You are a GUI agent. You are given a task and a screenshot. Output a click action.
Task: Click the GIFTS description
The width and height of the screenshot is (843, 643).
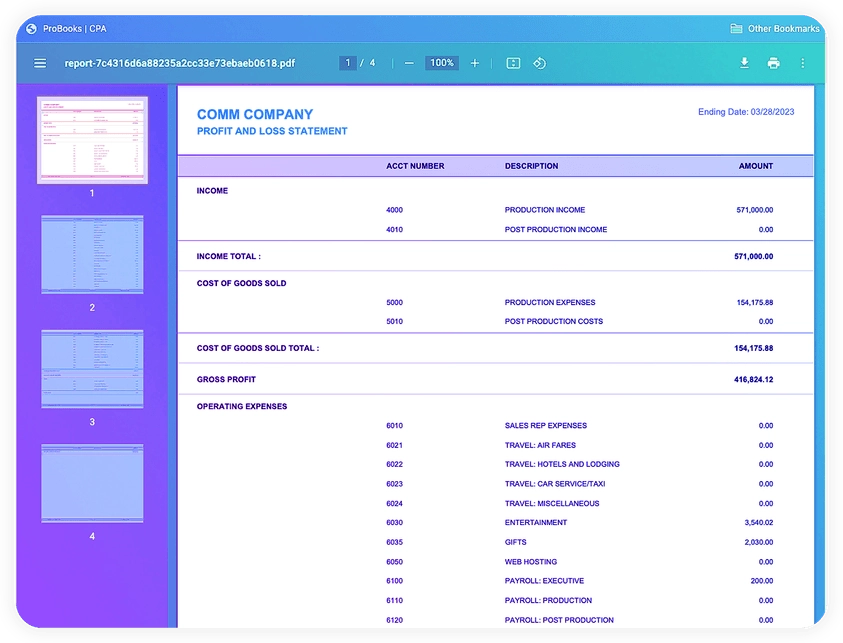coord(515,542)
